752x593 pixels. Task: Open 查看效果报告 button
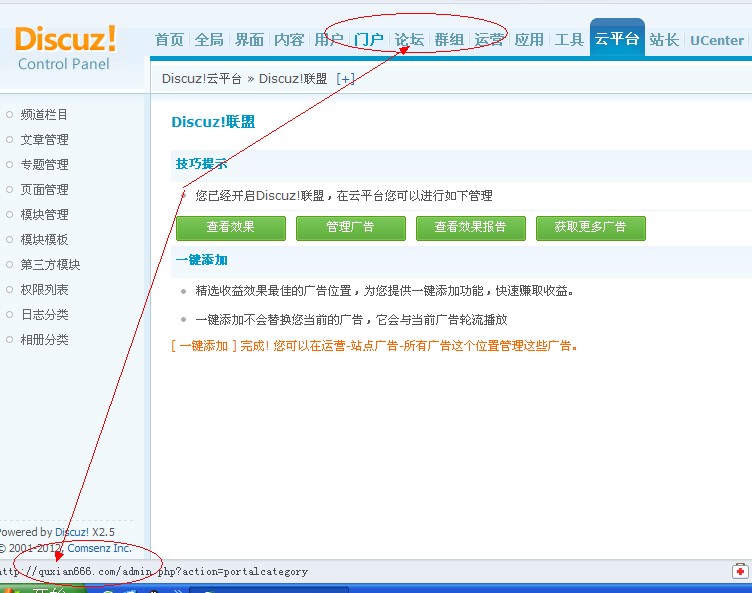(x=470, y=228)
